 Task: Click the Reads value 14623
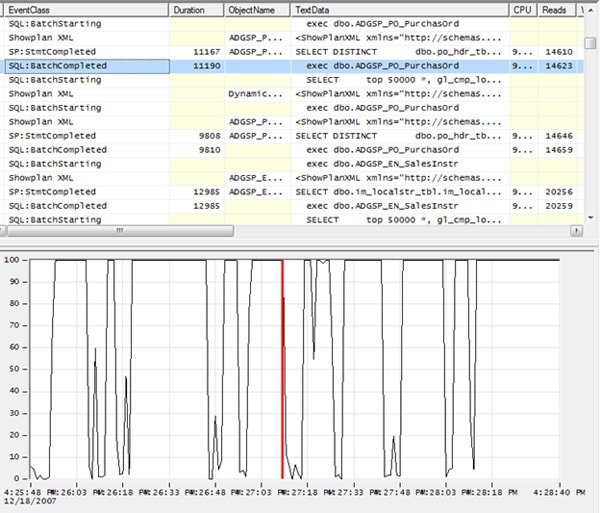[559, 66]
